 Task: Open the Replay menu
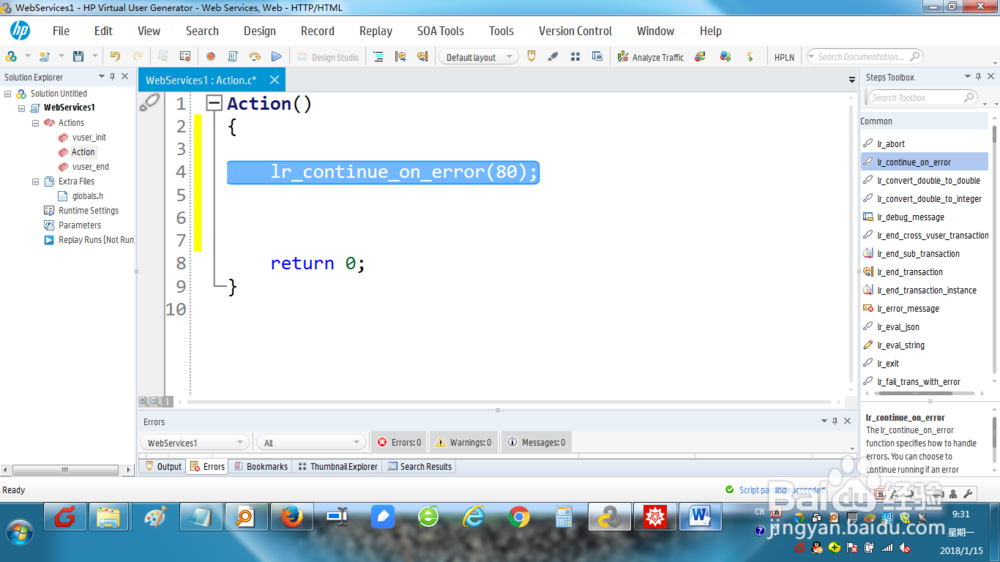coord(376,31)
